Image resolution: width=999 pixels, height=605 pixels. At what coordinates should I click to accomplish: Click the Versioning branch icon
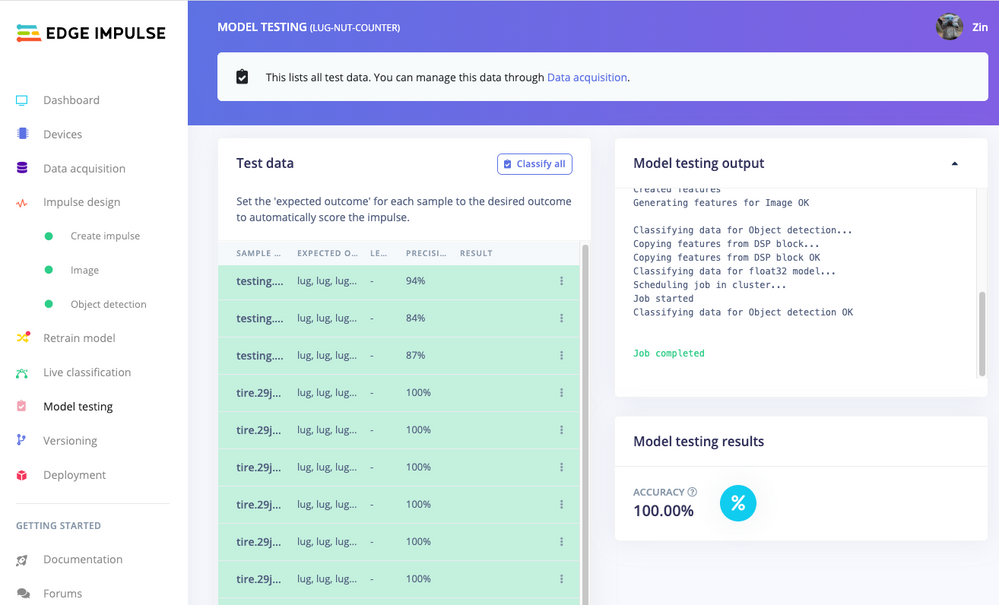[x=22, y=440]
